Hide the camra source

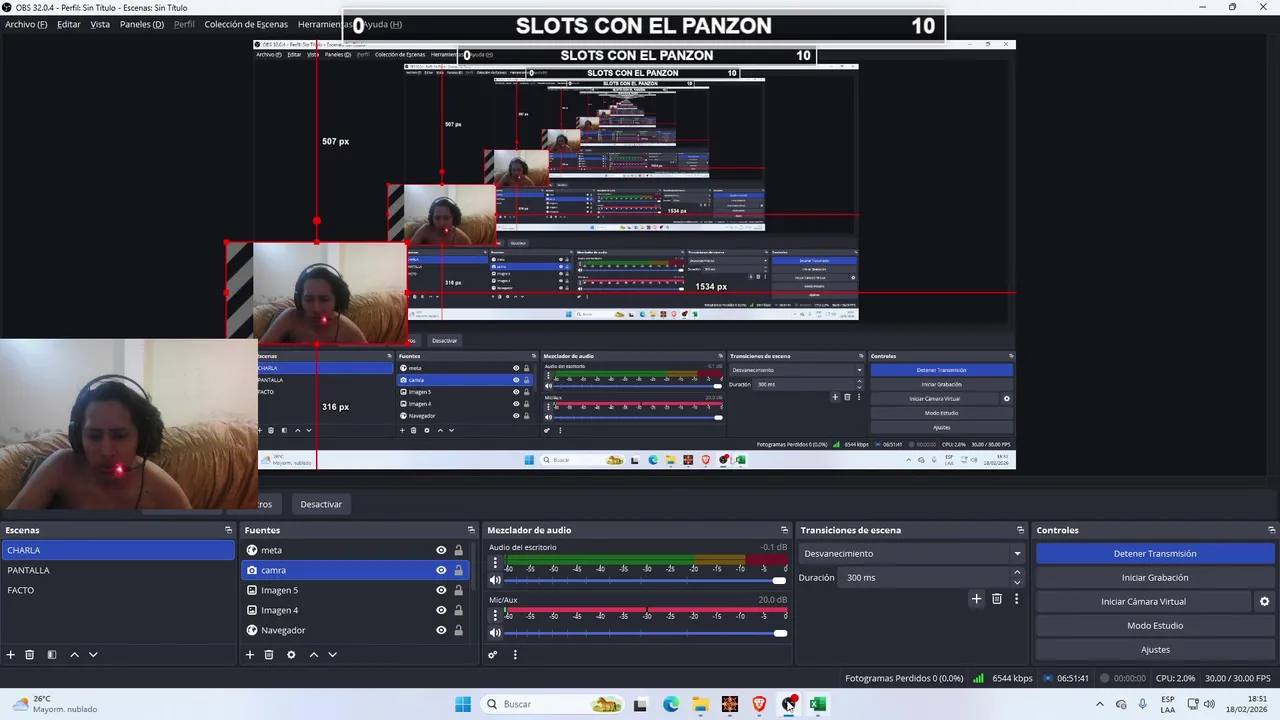[x=441, y=570]
